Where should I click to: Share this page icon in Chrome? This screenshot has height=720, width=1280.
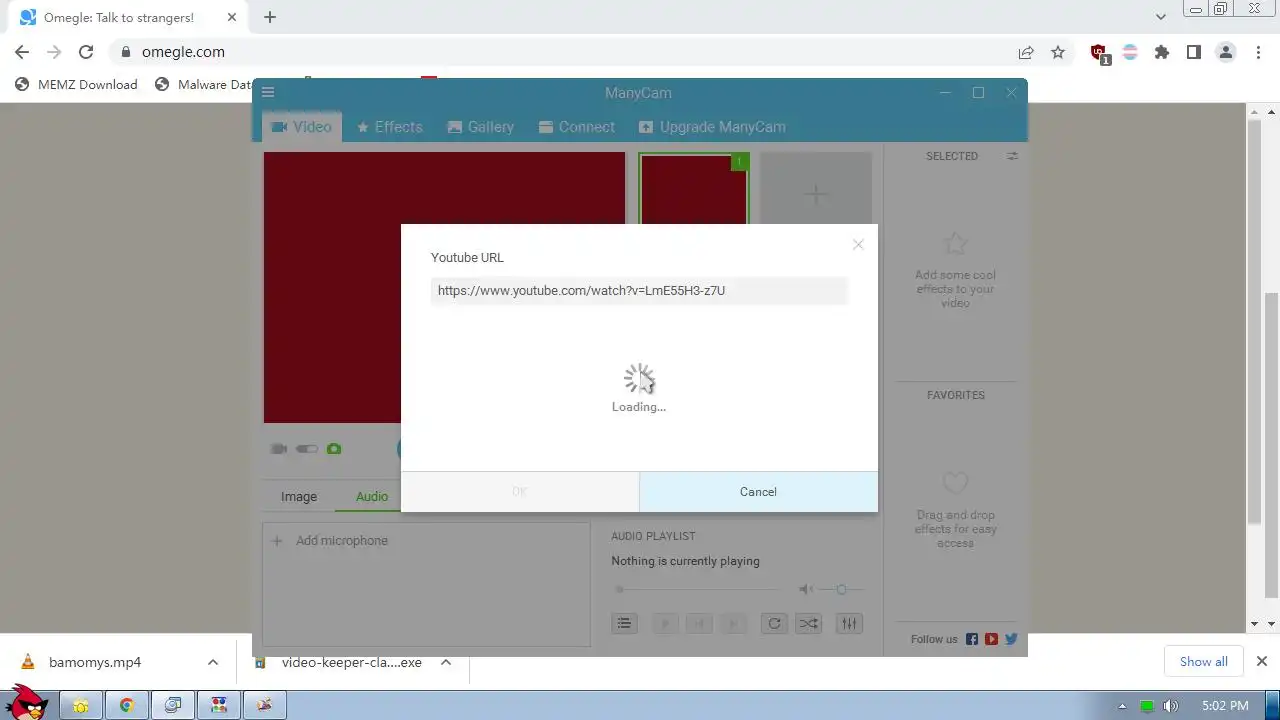click(1026, 52)
